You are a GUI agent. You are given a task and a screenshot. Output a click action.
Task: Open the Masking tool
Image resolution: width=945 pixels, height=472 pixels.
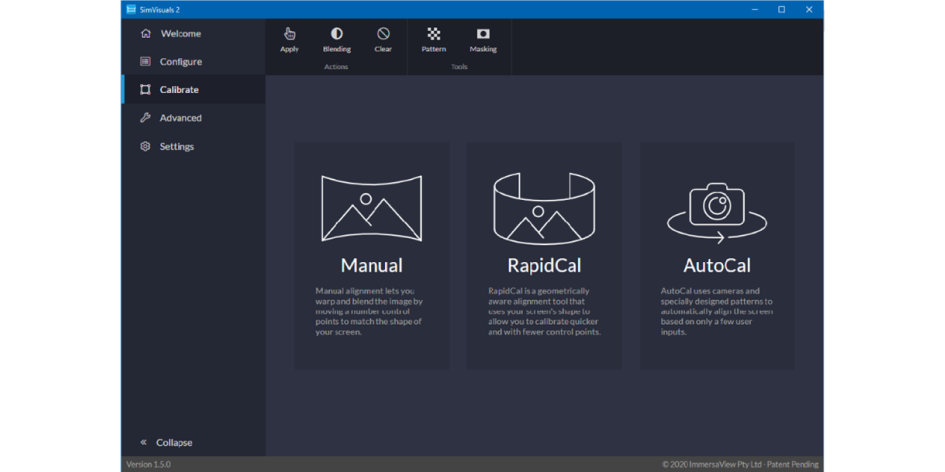click(483, 40)
